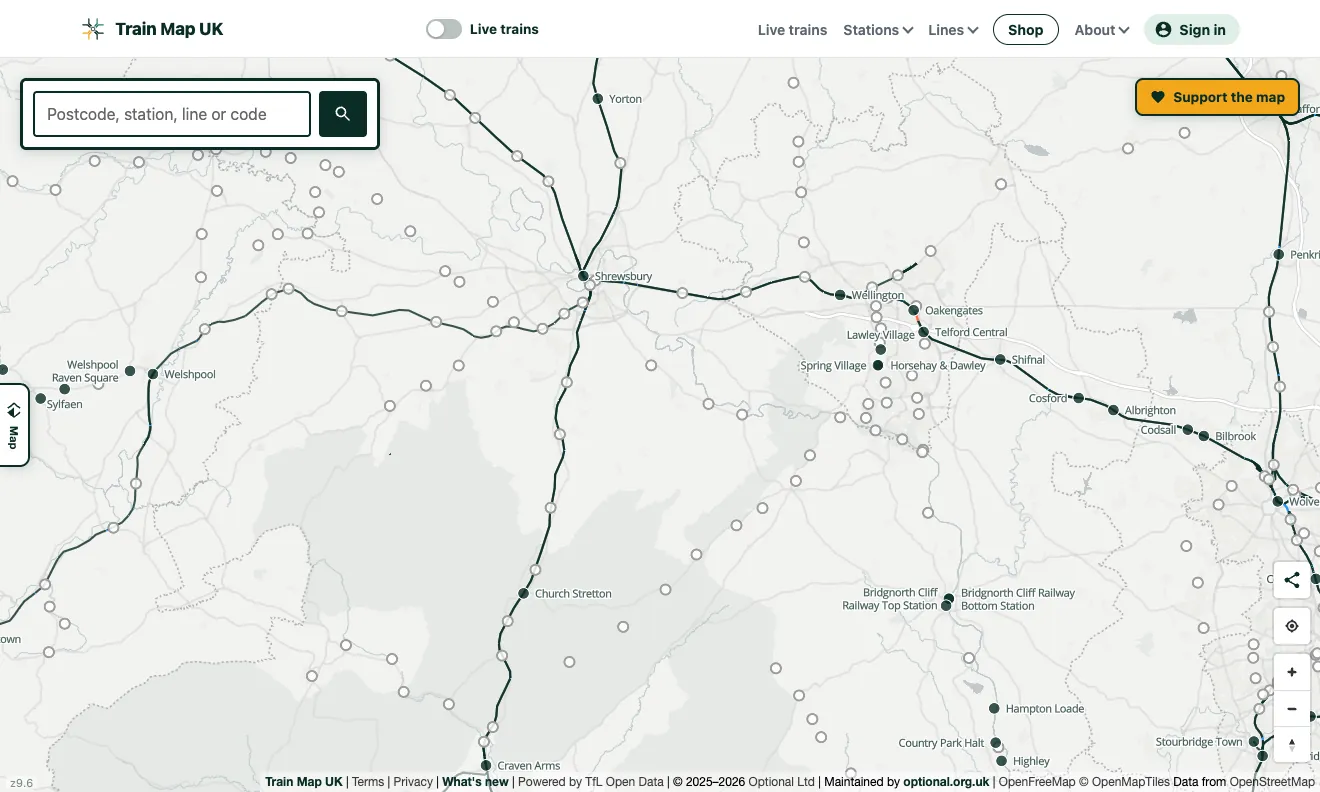Click the Horsehay & Dawley label
Screen dimensions: 1320x792
click(x=938, y=366)
